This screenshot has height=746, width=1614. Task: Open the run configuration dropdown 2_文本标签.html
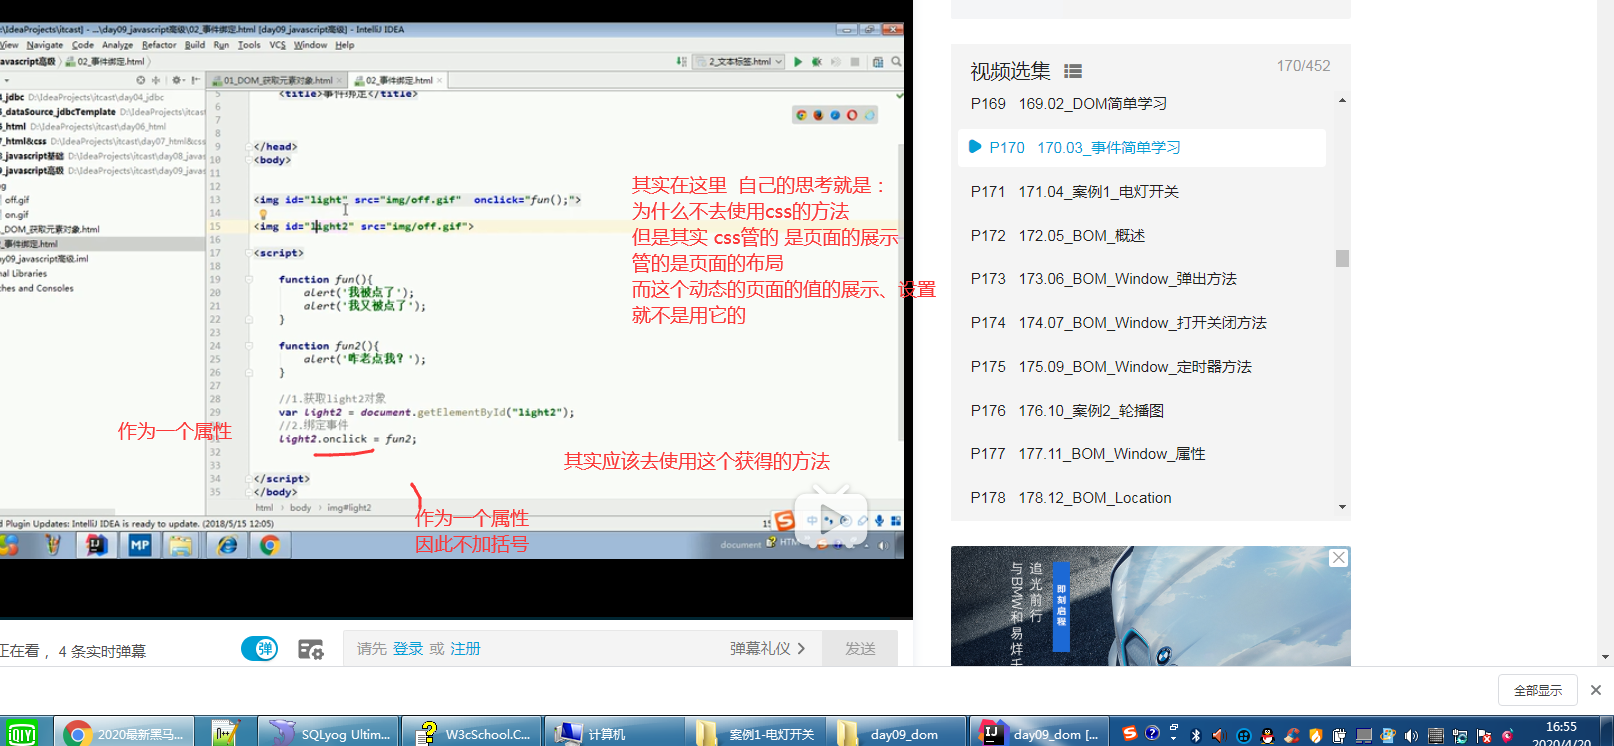pos(739,62)
